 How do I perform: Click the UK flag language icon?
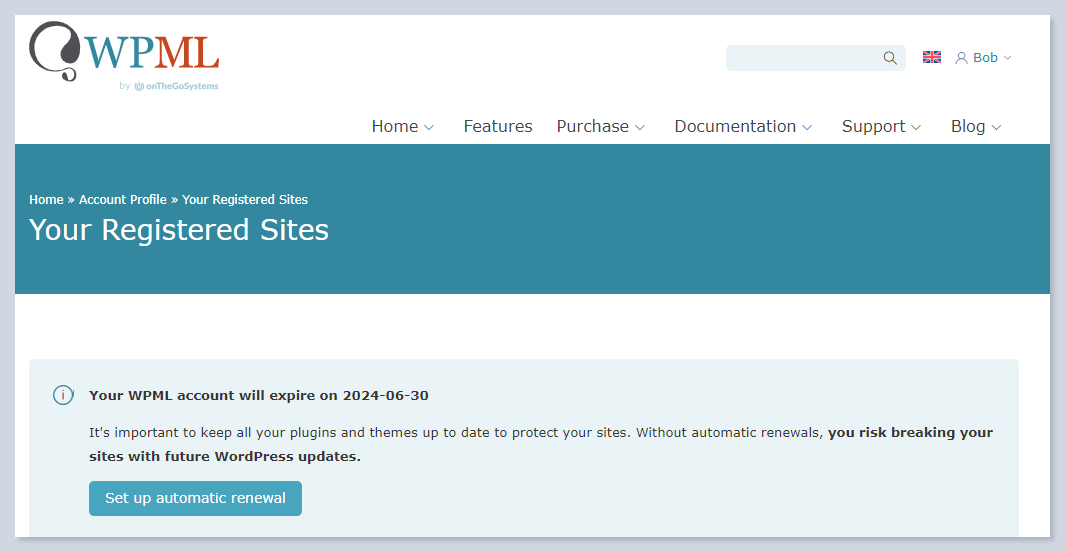[932, 58]
